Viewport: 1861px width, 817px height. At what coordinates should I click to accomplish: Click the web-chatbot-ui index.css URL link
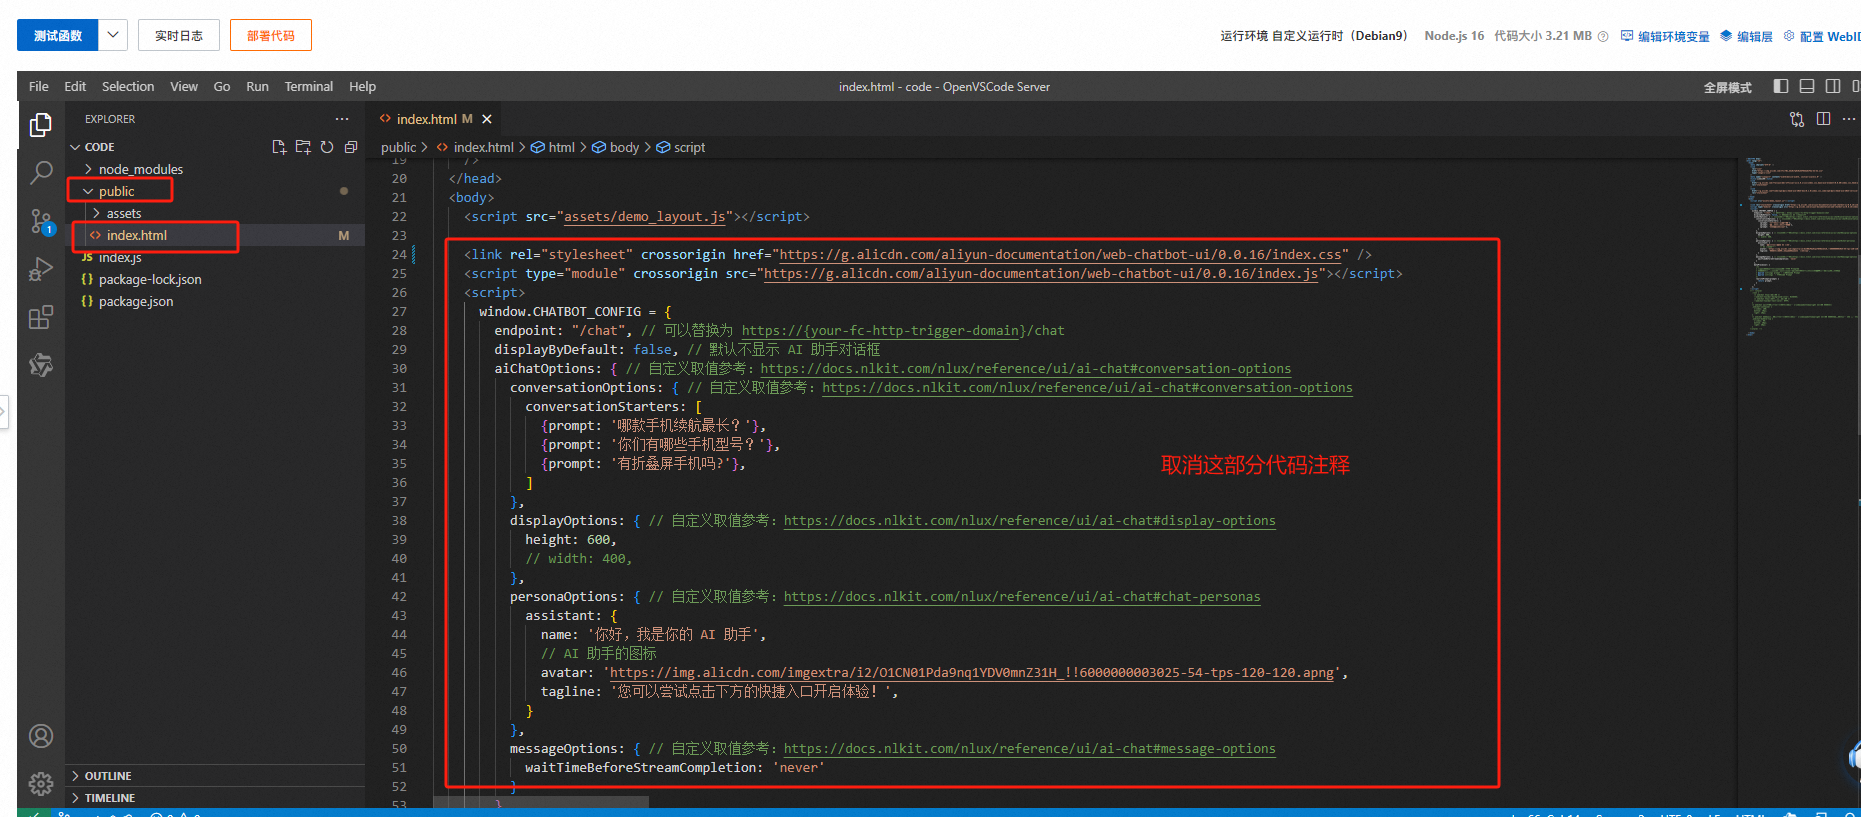(x=1060, y=255)
